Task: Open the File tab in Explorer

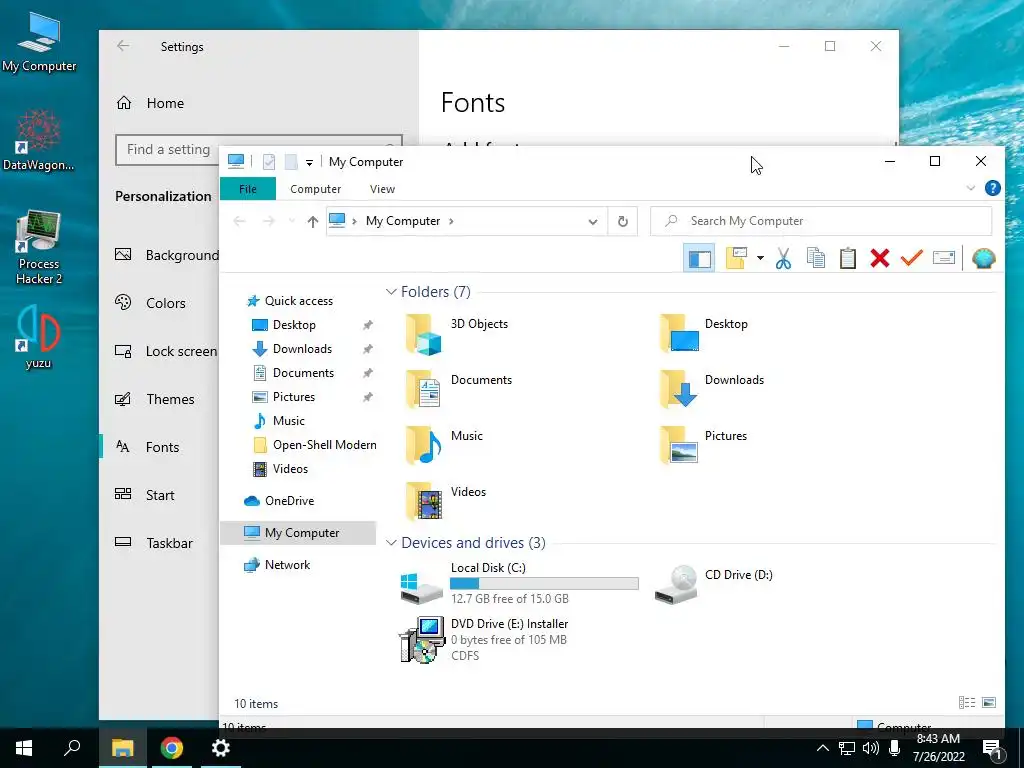Action: click(x=248, y=189)
